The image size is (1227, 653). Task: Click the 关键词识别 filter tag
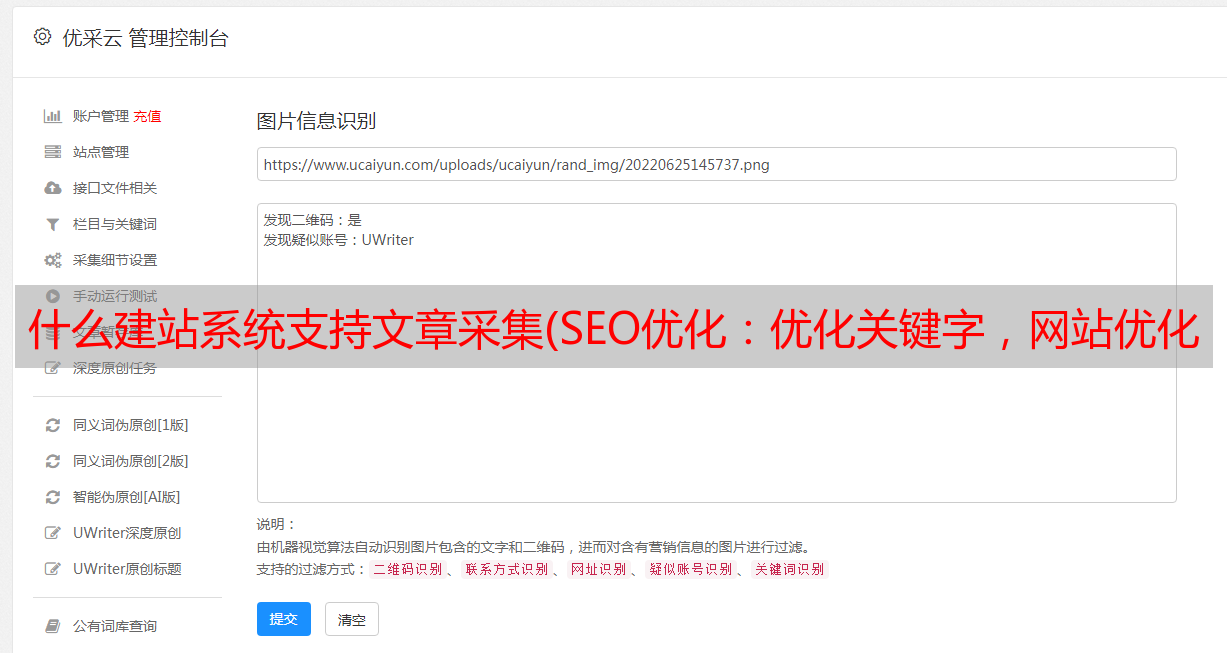[x=790, y=569]
